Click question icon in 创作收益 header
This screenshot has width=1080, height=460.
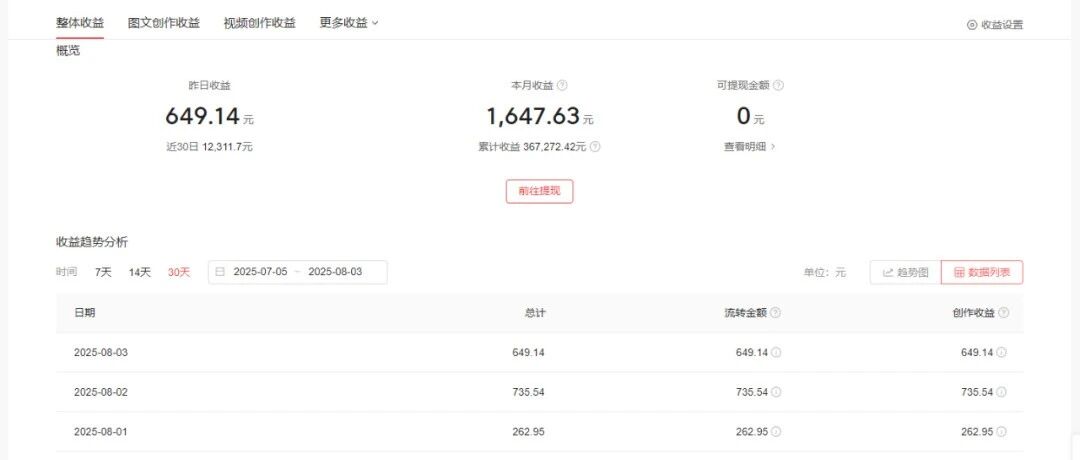tap(1004, 313)
